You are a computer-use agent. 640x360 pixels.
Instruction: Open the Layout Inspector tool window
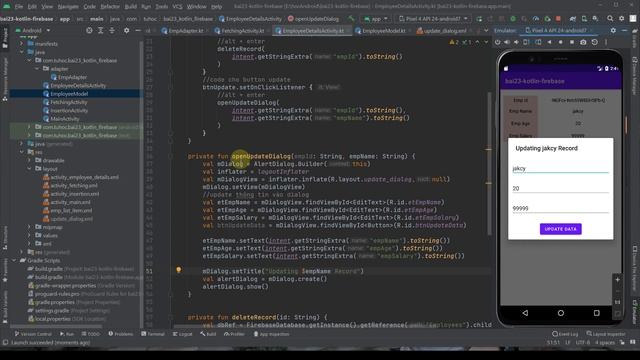[x=606, y=334]
